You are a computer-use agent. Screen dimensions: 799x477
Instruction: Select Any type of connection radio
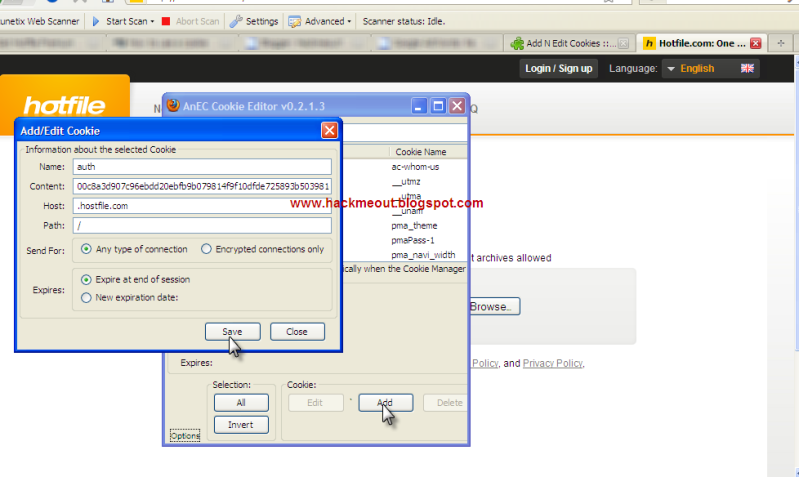tap(86, 249)
